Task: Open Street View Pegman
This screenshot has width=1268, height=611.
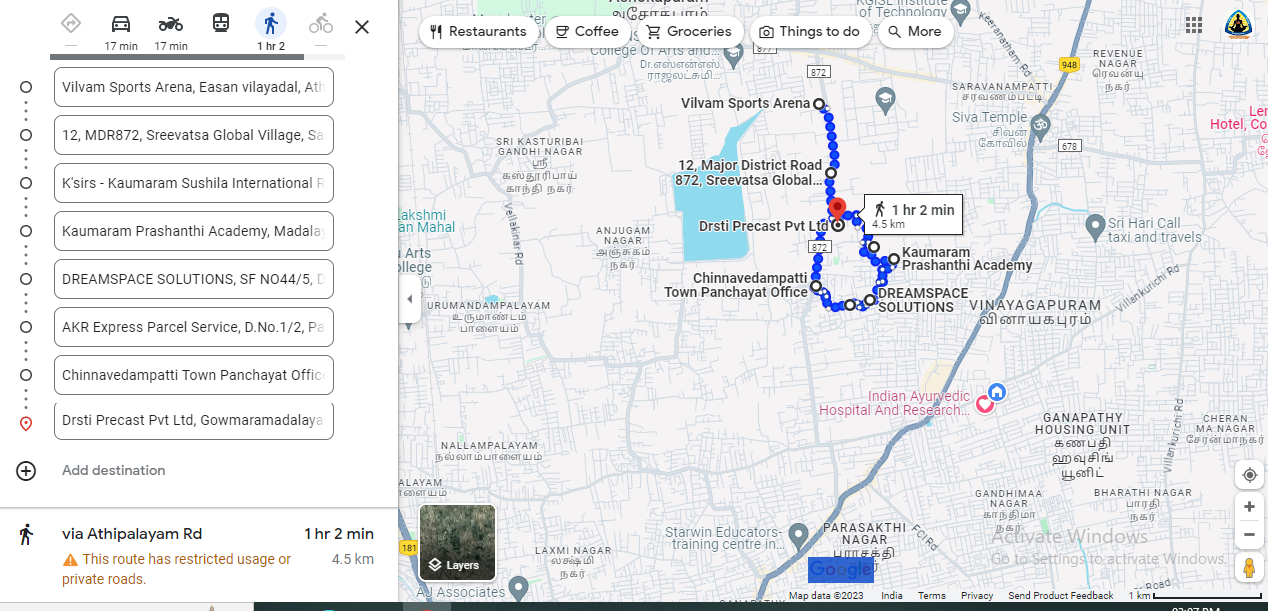Action: (x=1249, y=569)
